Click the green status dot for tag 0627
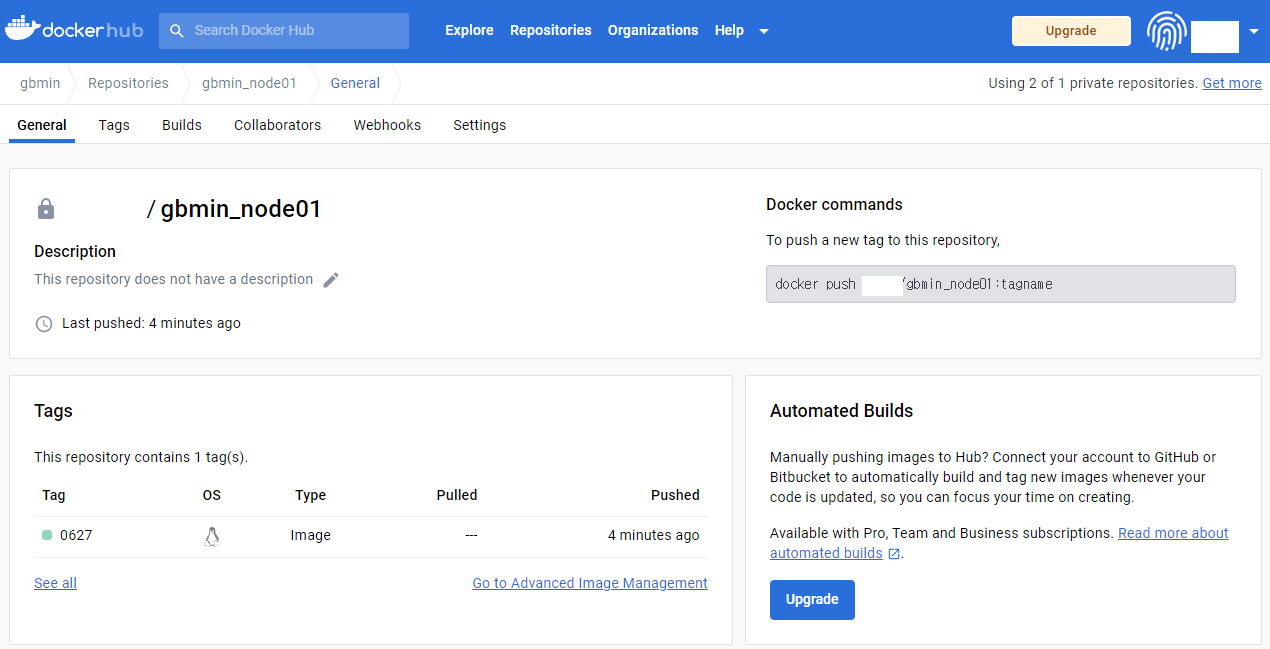1270x649 pixels. coord(47,535)
